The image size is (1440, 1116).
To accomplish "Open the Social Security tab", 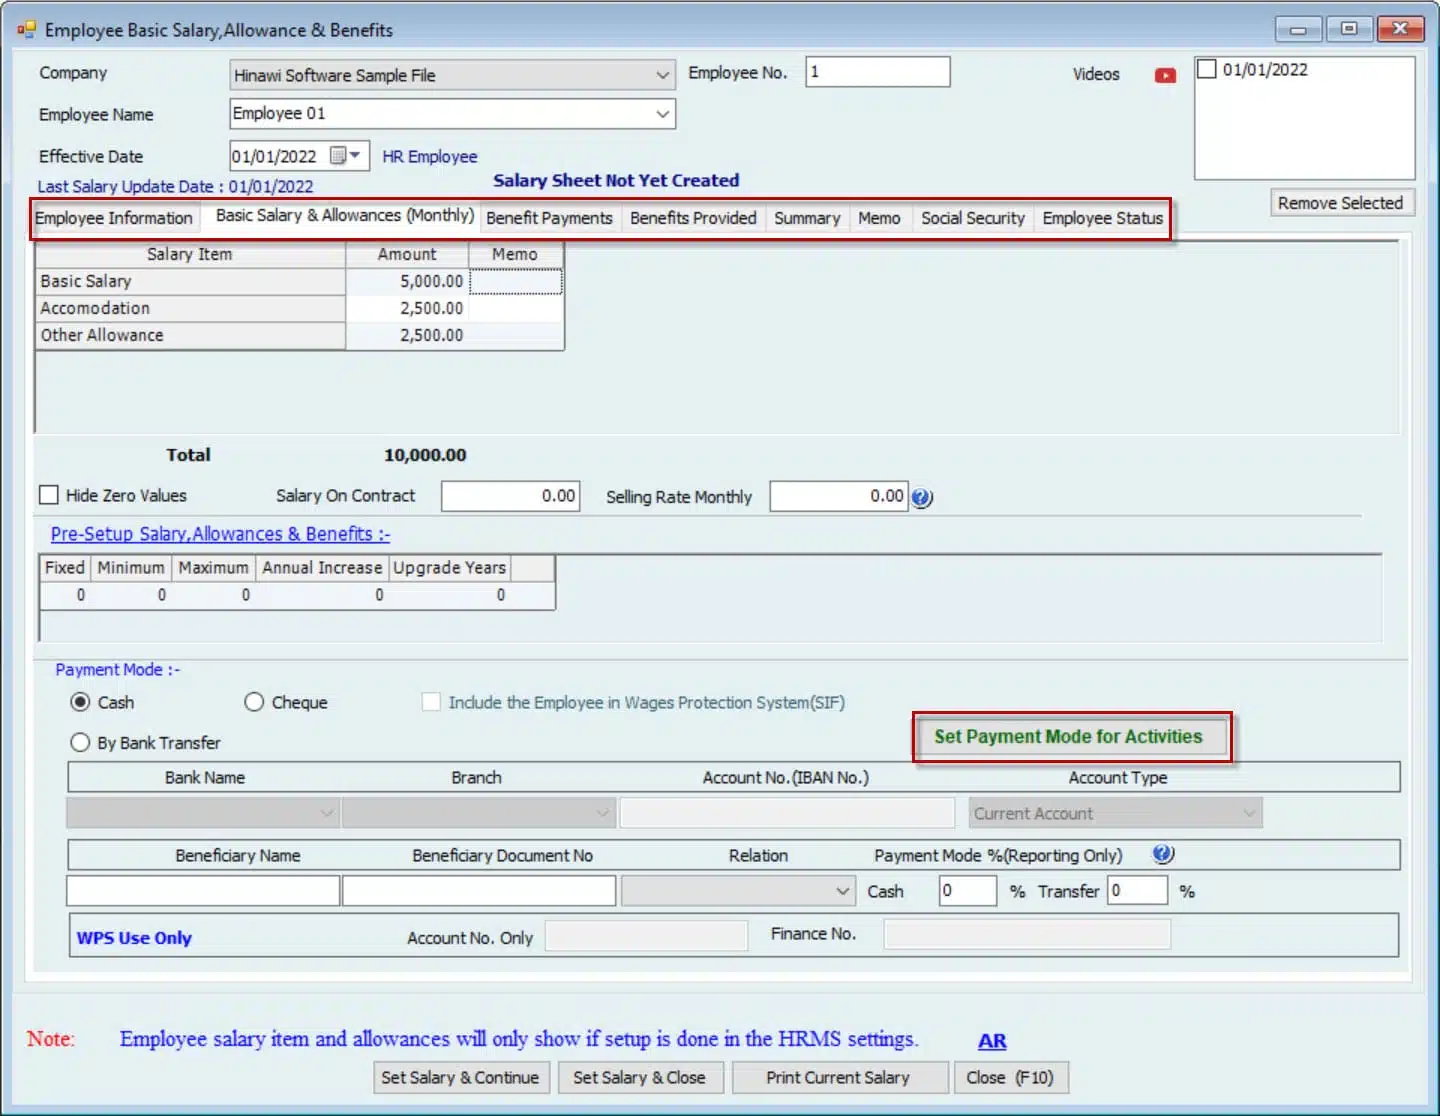I will pos(972,218).
